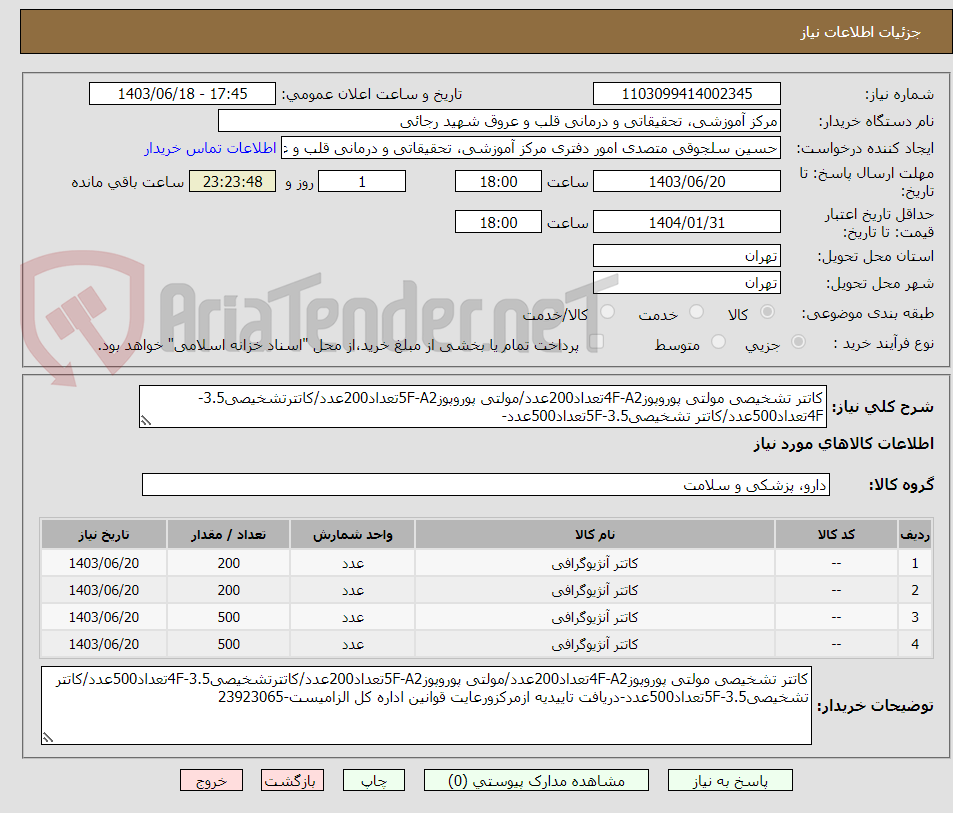Image resolution: width=953 pixels, height=813 pixels.
Task: Click row number 3 in ردیف column
Action: pos(915,617)
